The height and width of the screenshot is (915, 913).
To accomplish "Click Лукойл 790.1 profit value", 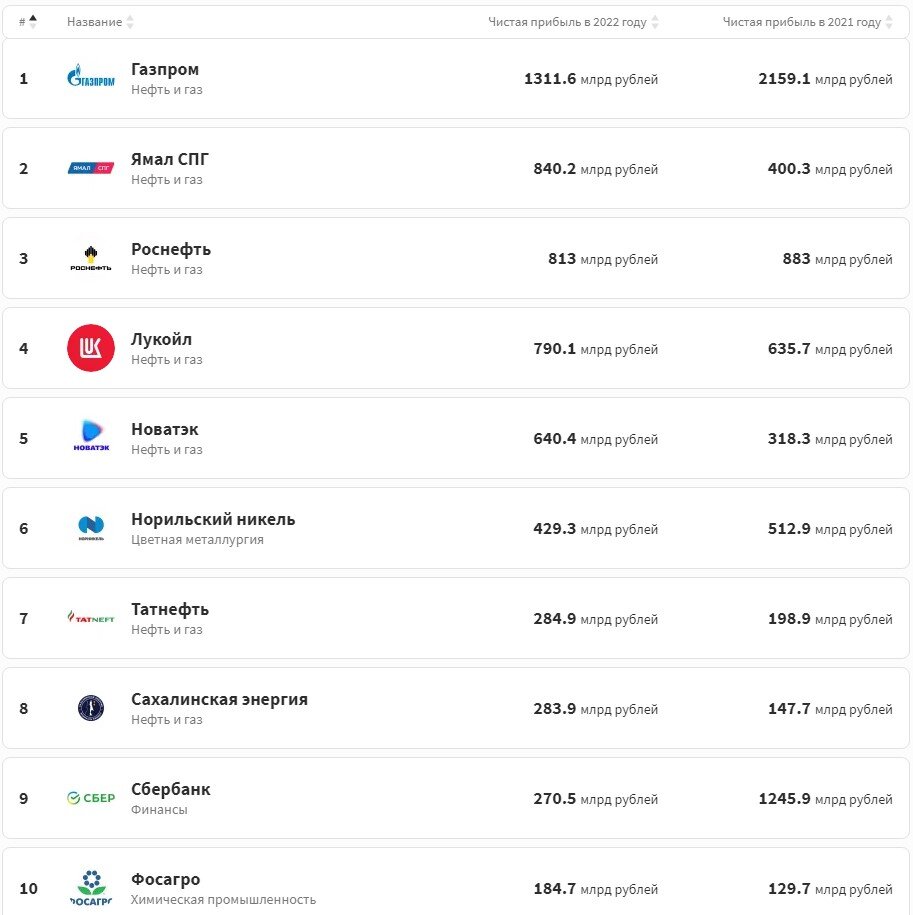I will pyautogui.click(x=554, y=348).
